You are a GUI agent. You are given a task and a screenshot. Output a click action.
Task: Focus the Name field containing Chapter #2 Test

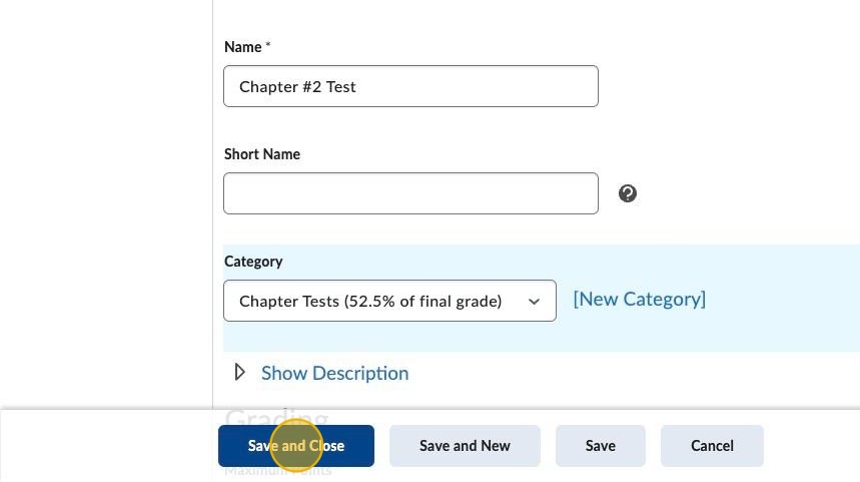pos(410,87)
